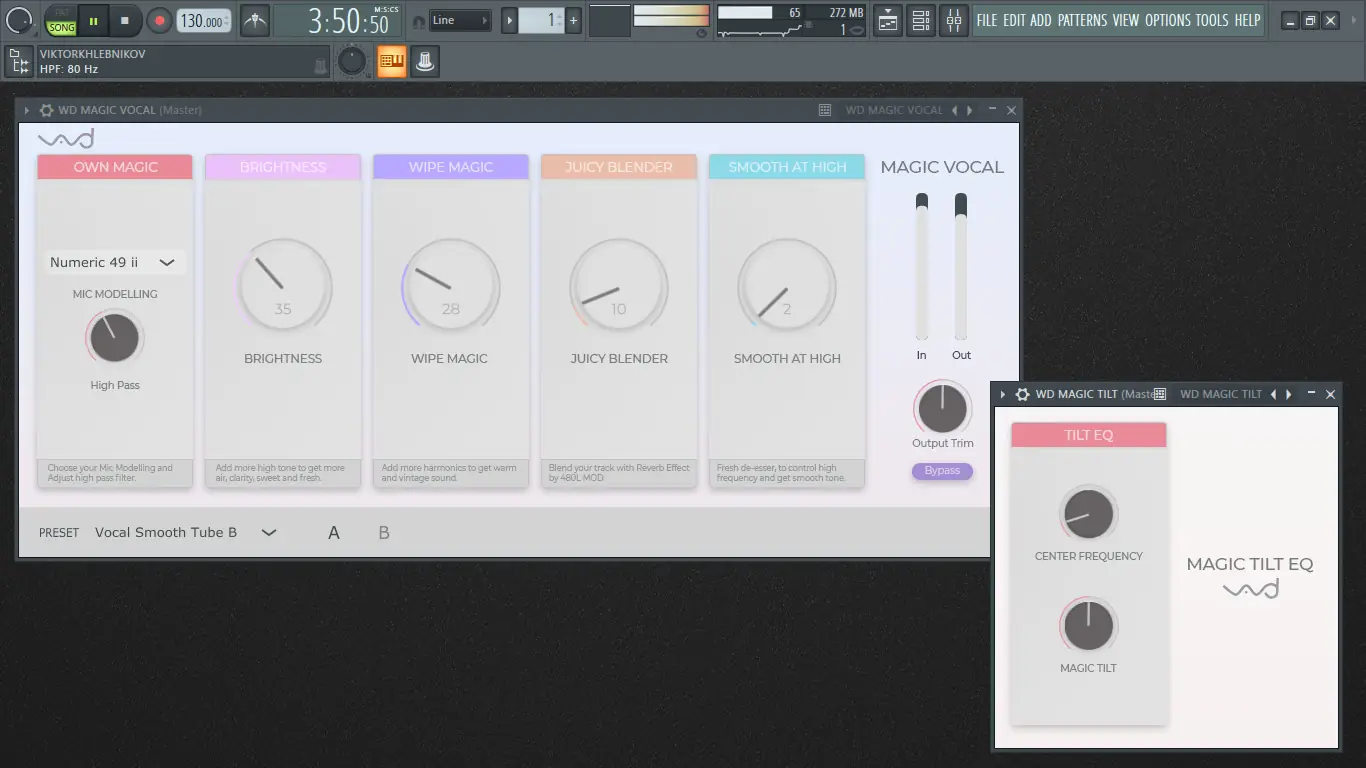Click the Output Trim knob
The image size is (1366, 768).
942,408
